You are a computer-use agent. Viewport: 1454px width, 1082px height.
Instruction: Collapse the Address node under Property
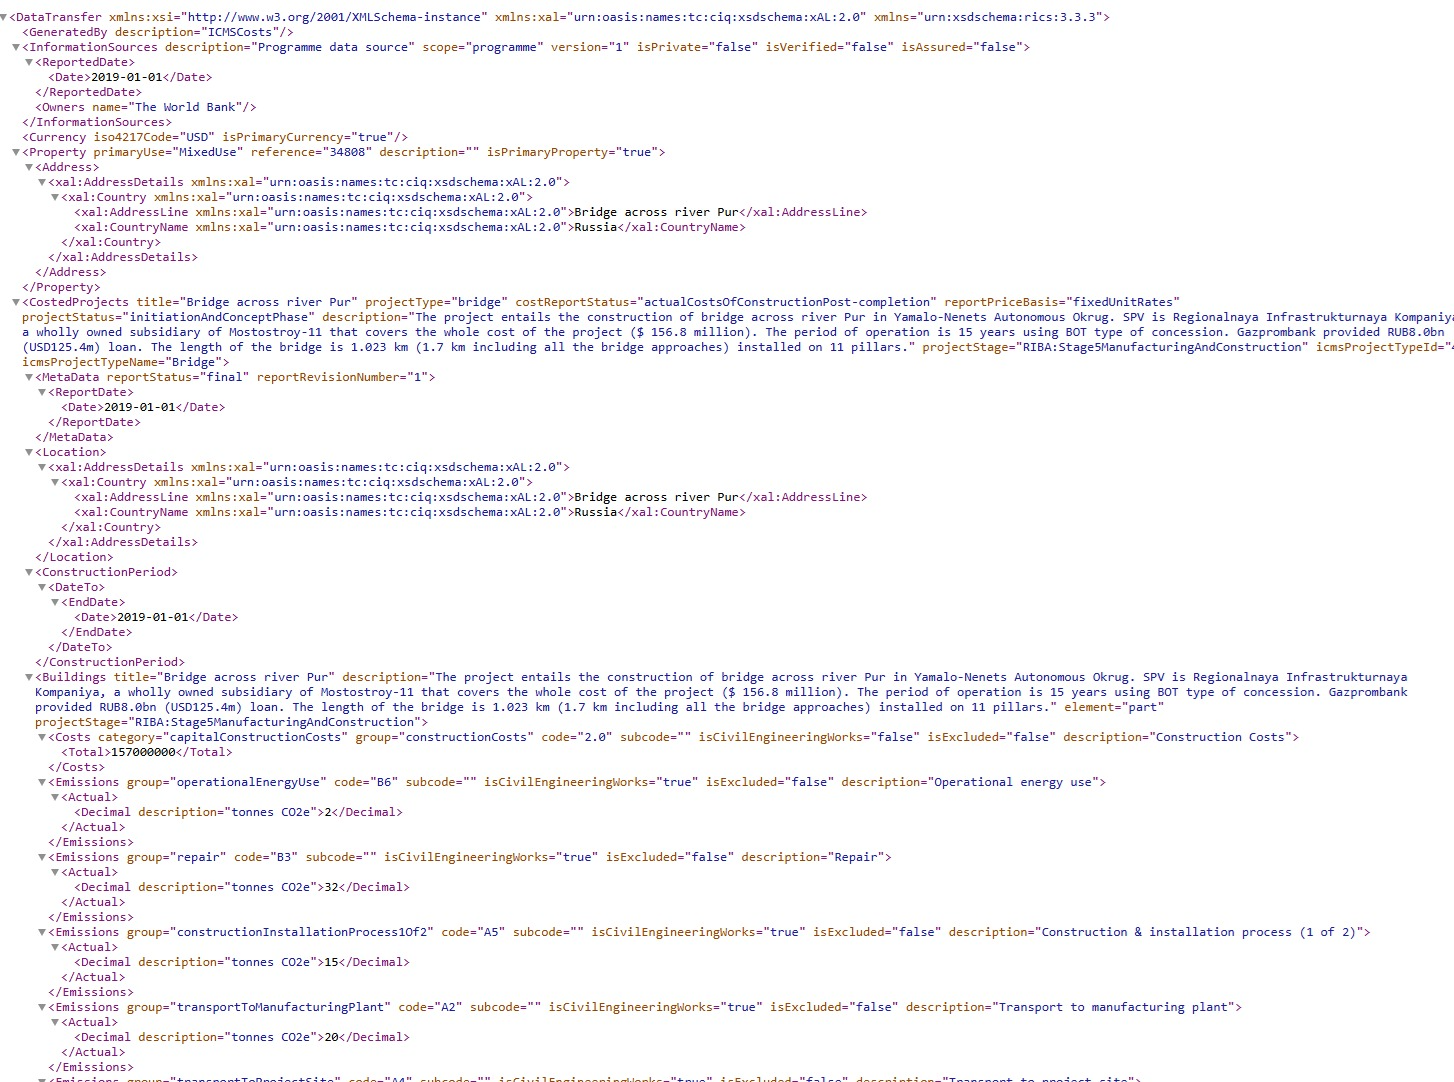[29, 167]
